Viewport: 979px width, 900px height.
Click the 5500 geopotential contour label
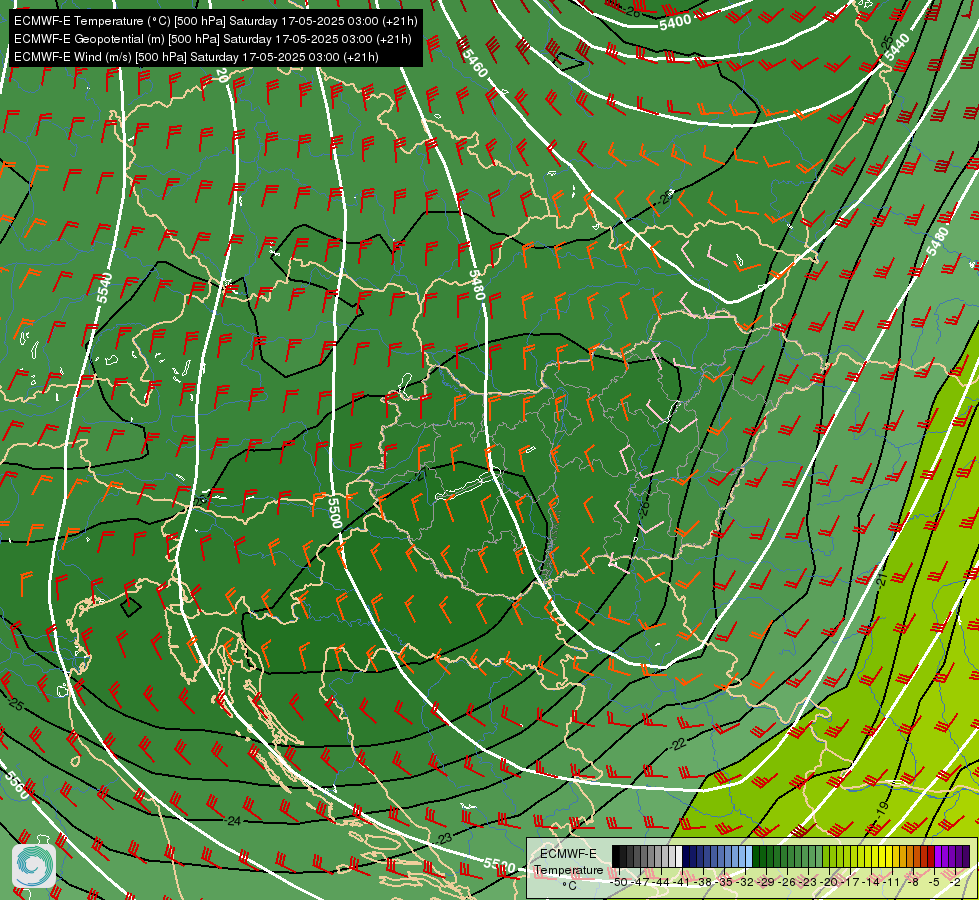pyautogui.click(x=334, y=512)
